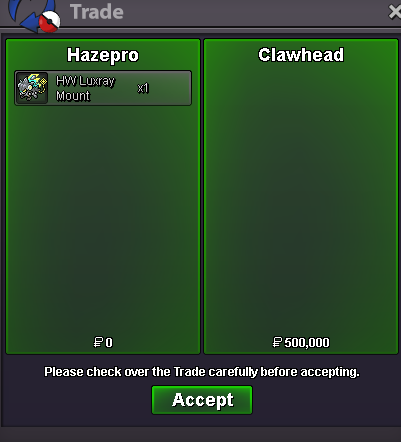401x442 pixels.
Task: Click the Hazepro player name header
Action: pos(103,55)
